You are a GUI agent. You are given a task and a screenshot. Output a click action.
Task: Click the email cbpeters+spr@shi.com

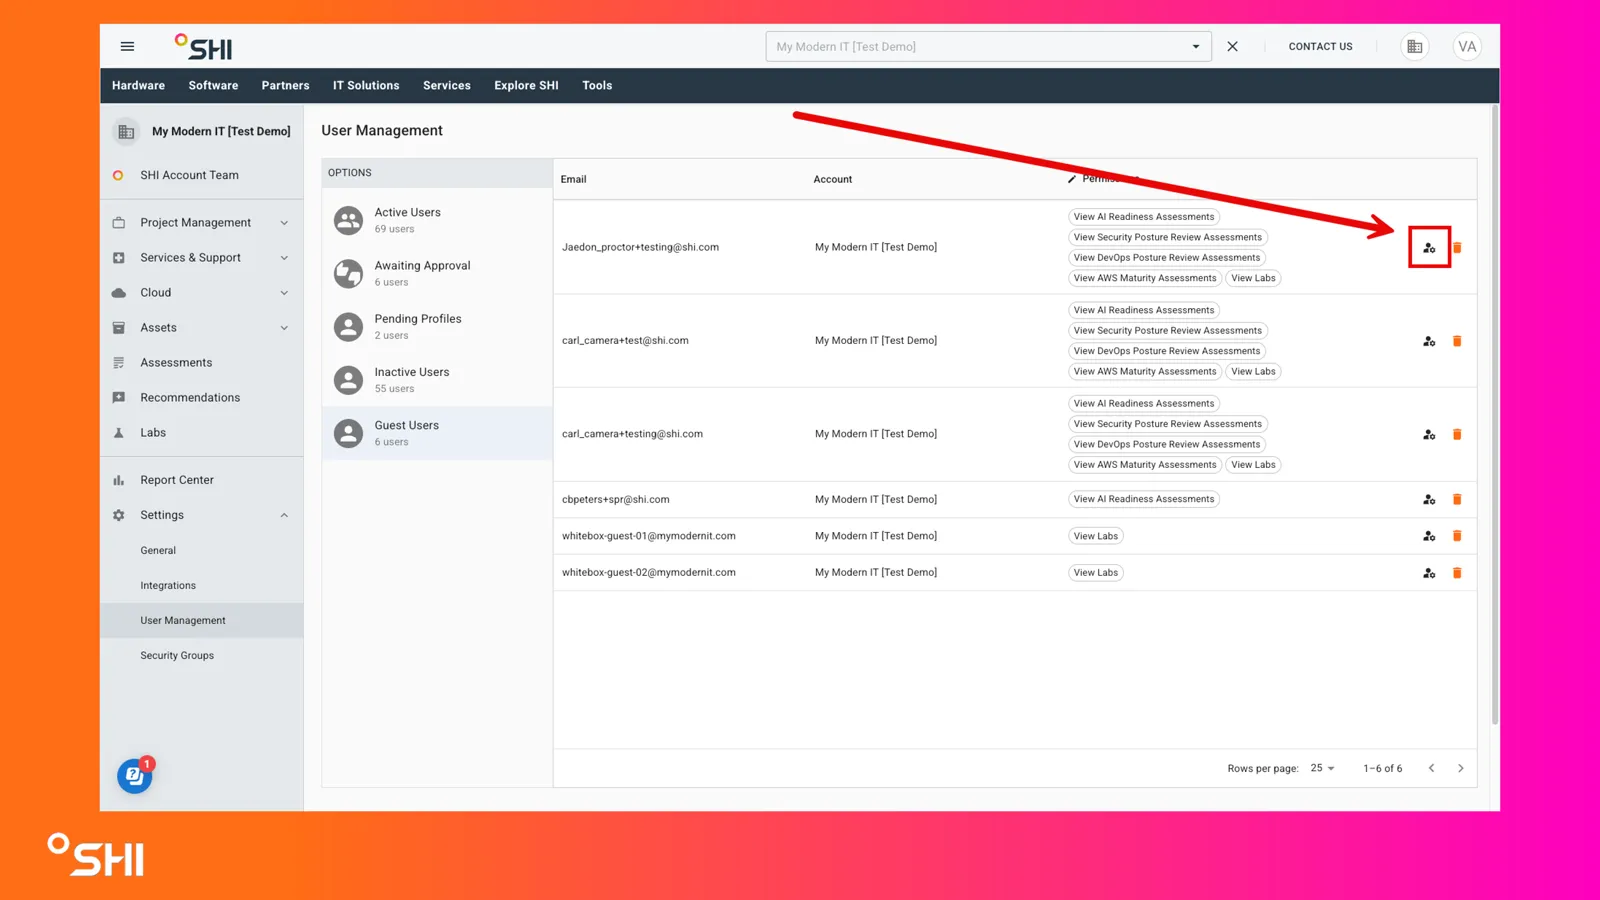616,499
